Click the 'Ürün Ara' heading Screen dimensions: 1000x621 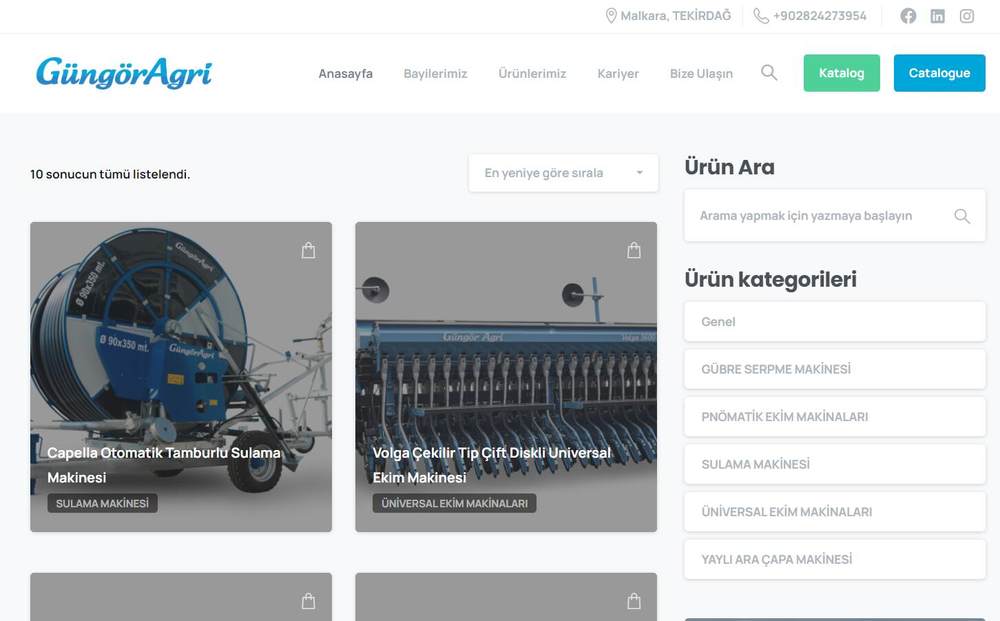pos(730,167)
